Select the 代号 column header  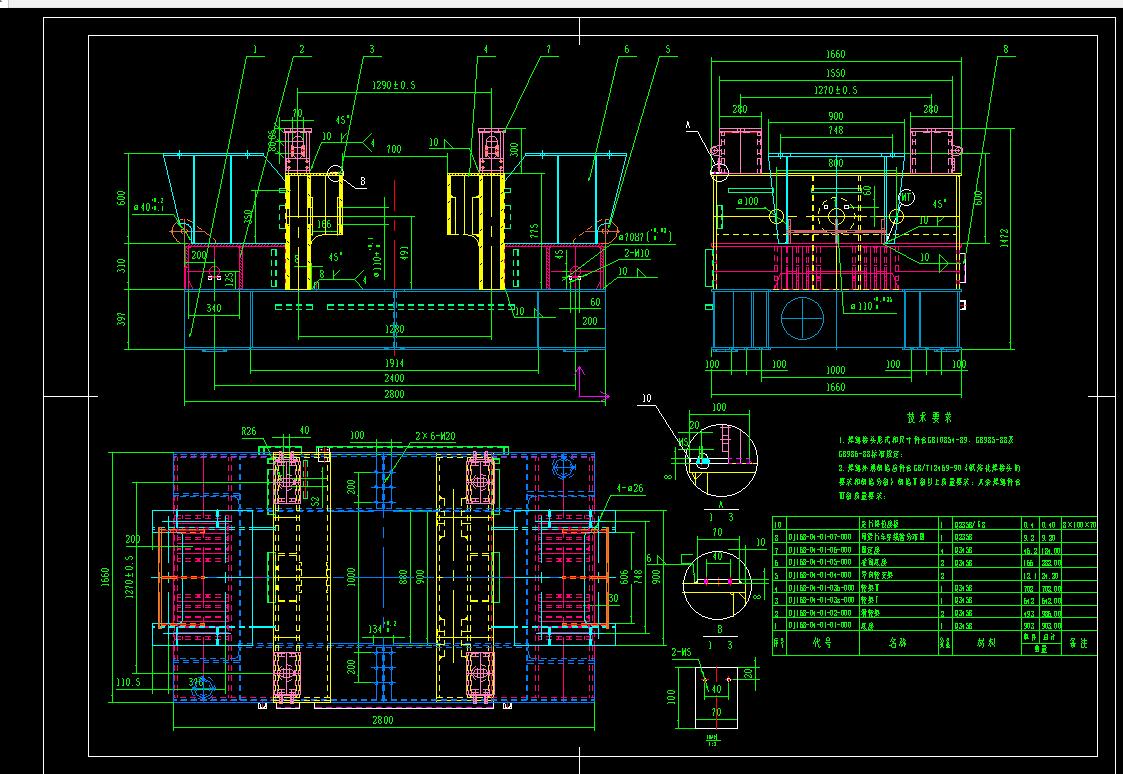tap(822, 643)
